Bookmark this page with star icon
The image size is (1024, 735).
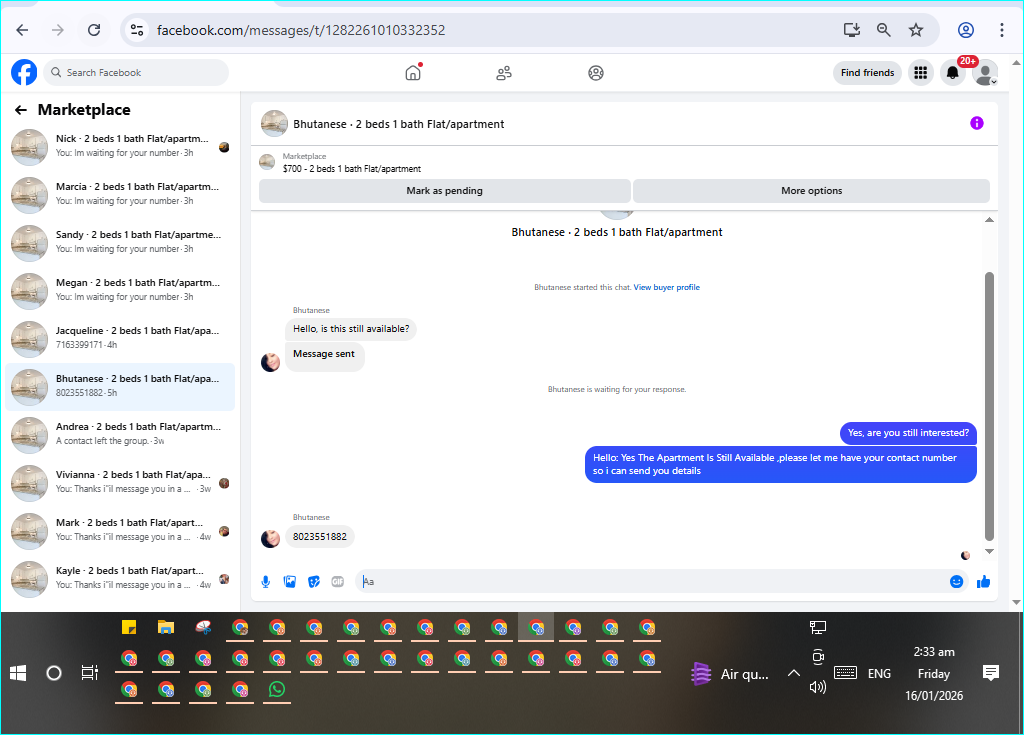[916, 30]
